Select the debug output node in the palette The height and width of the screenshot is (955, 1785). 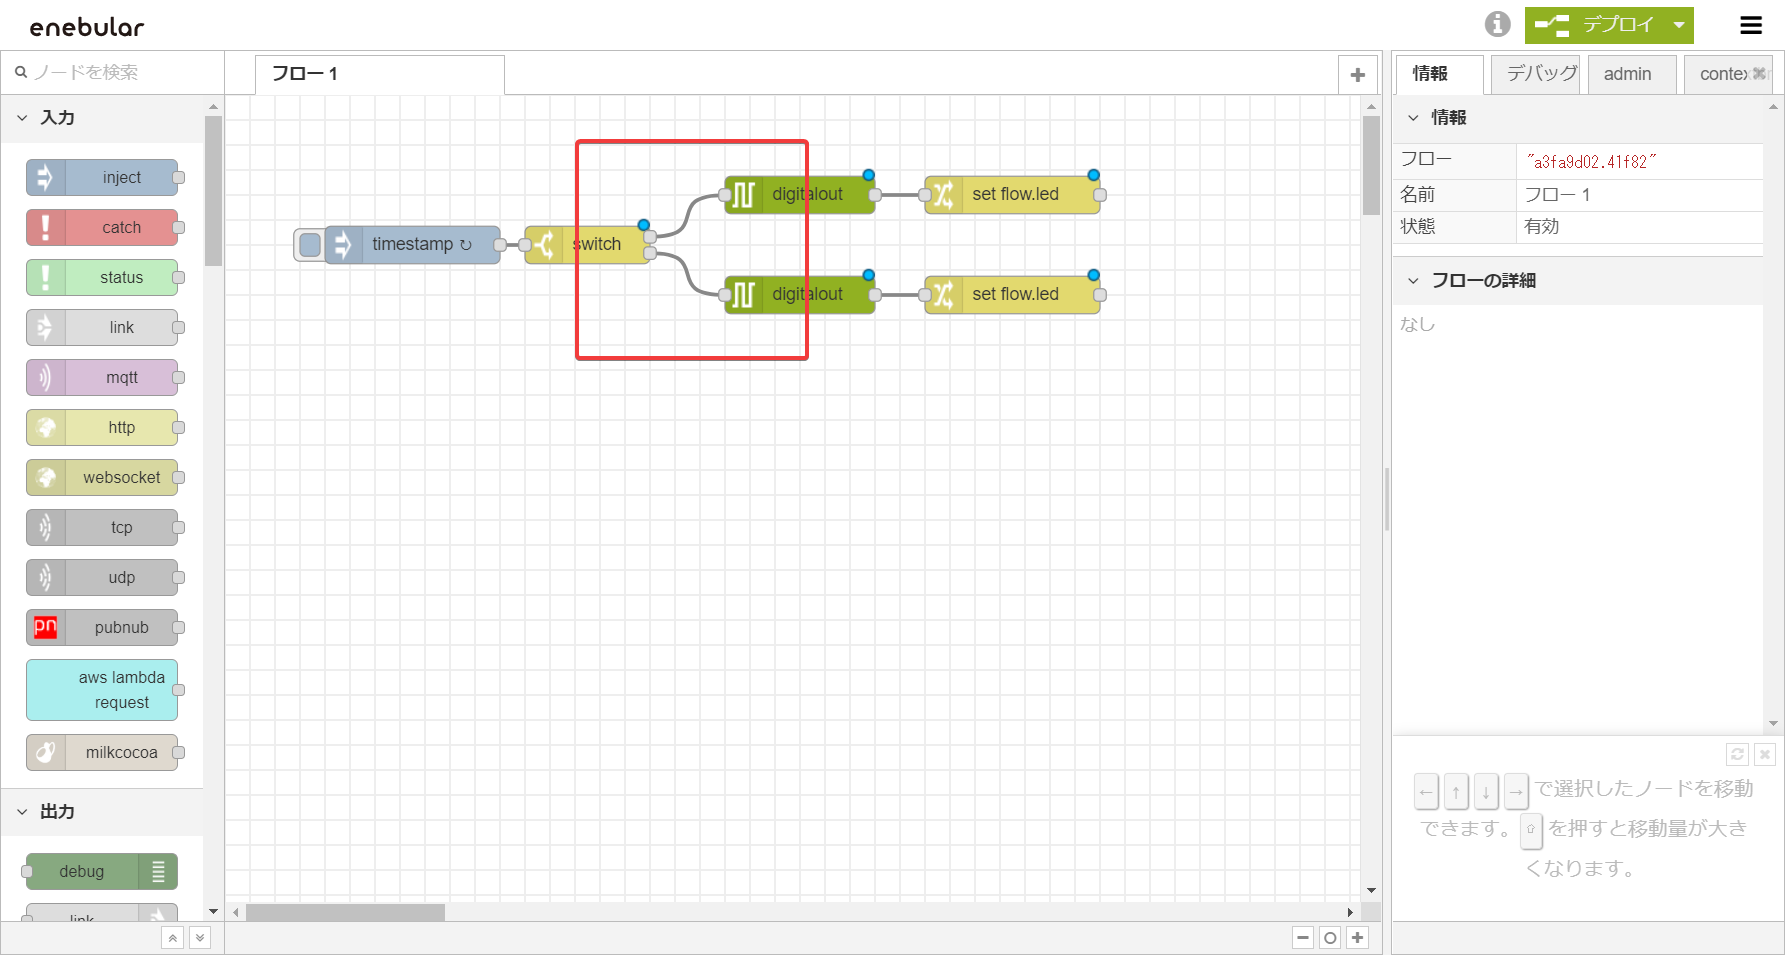click(100, 872)
